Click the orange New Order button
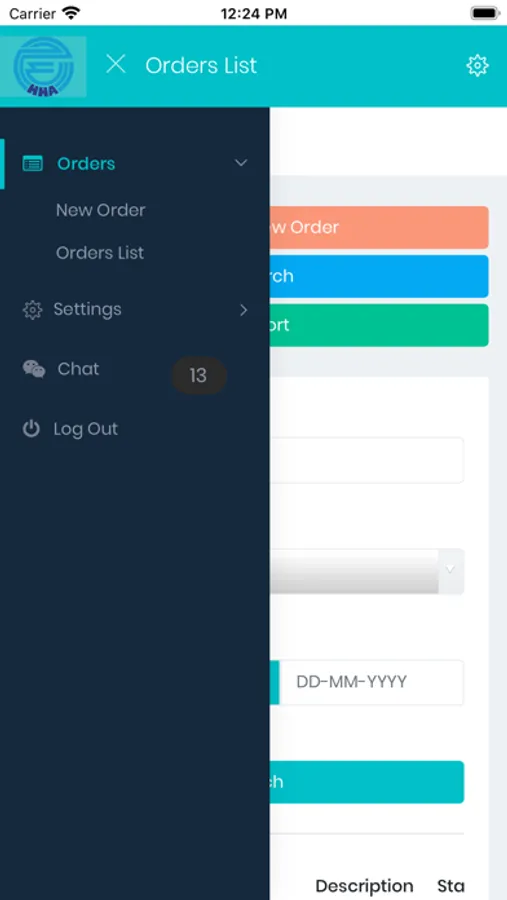 (x=379, y=227)
